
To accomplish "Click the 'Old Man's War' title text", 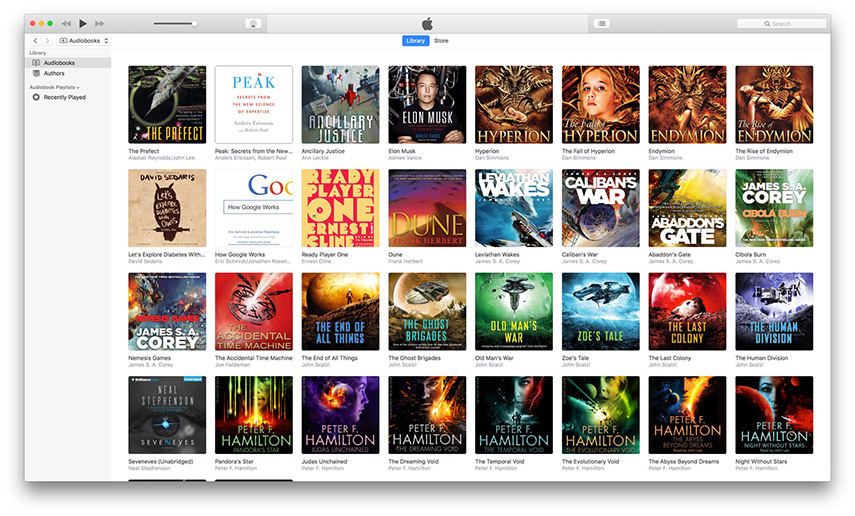I will coord(495,358).
